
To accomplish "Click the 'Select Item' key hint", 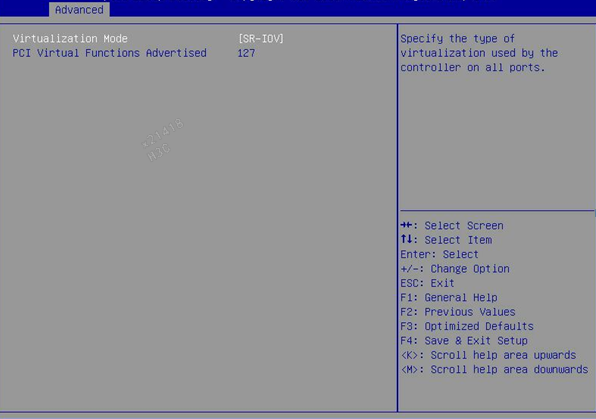I will (458, 240).
